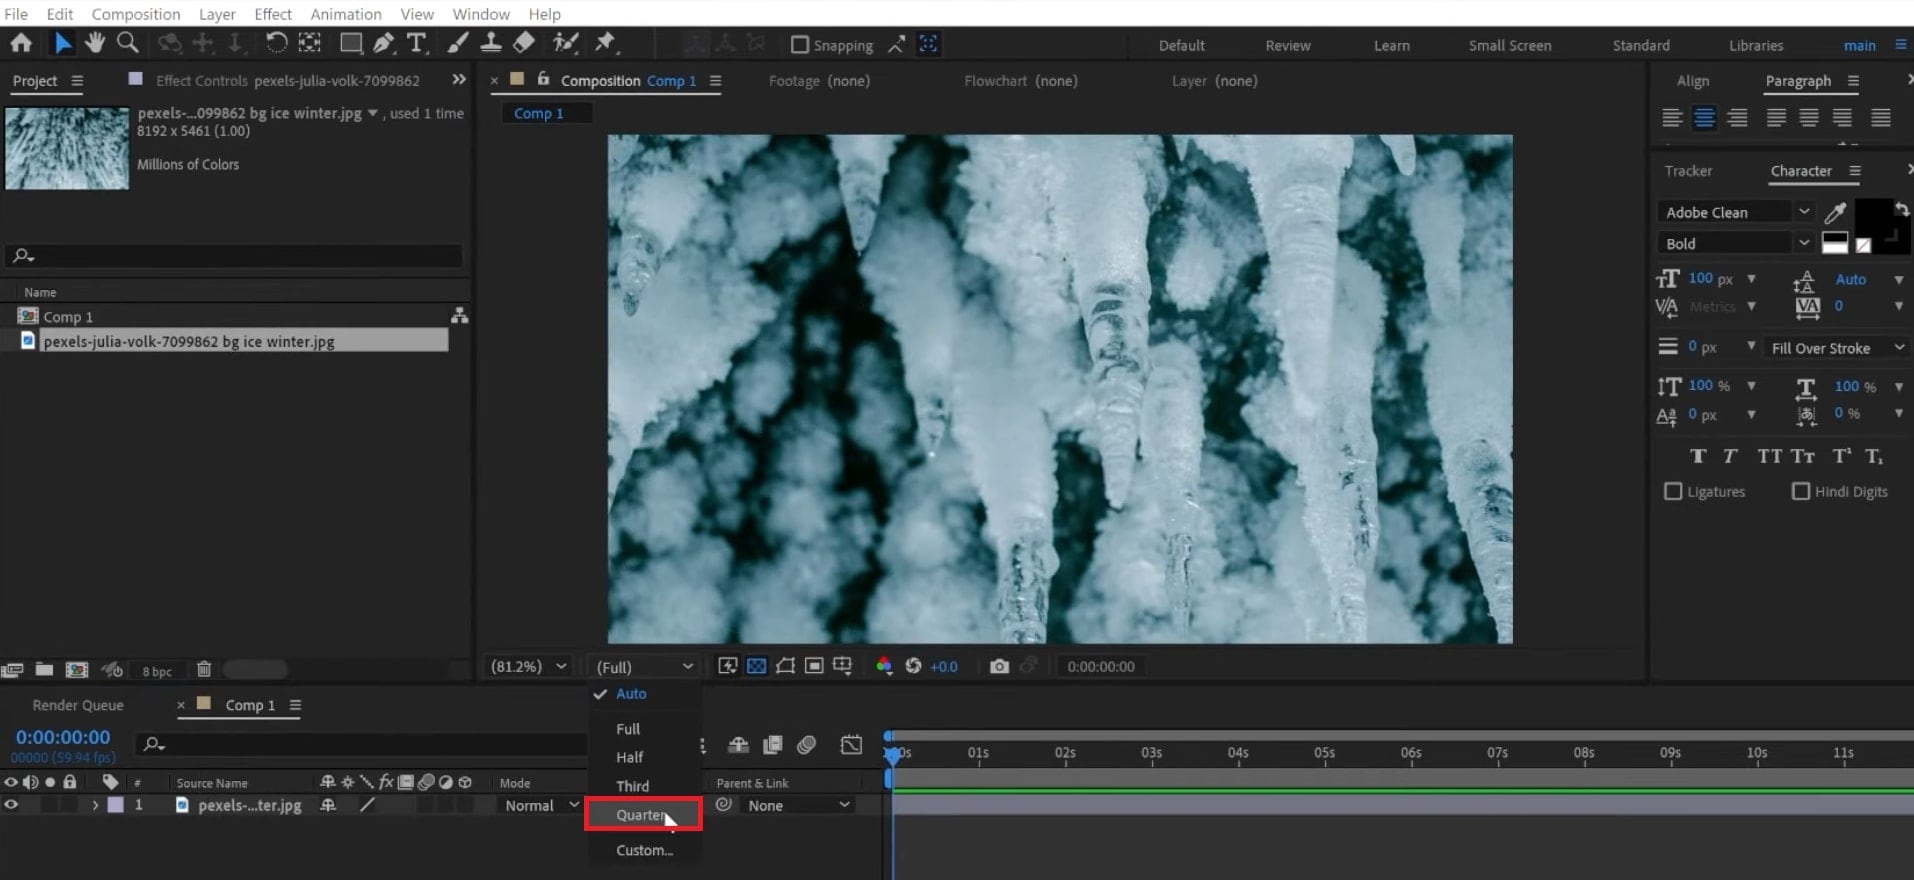
Task: Open the Animation menu
Action: pyautogui.click(x=345, y=14)
